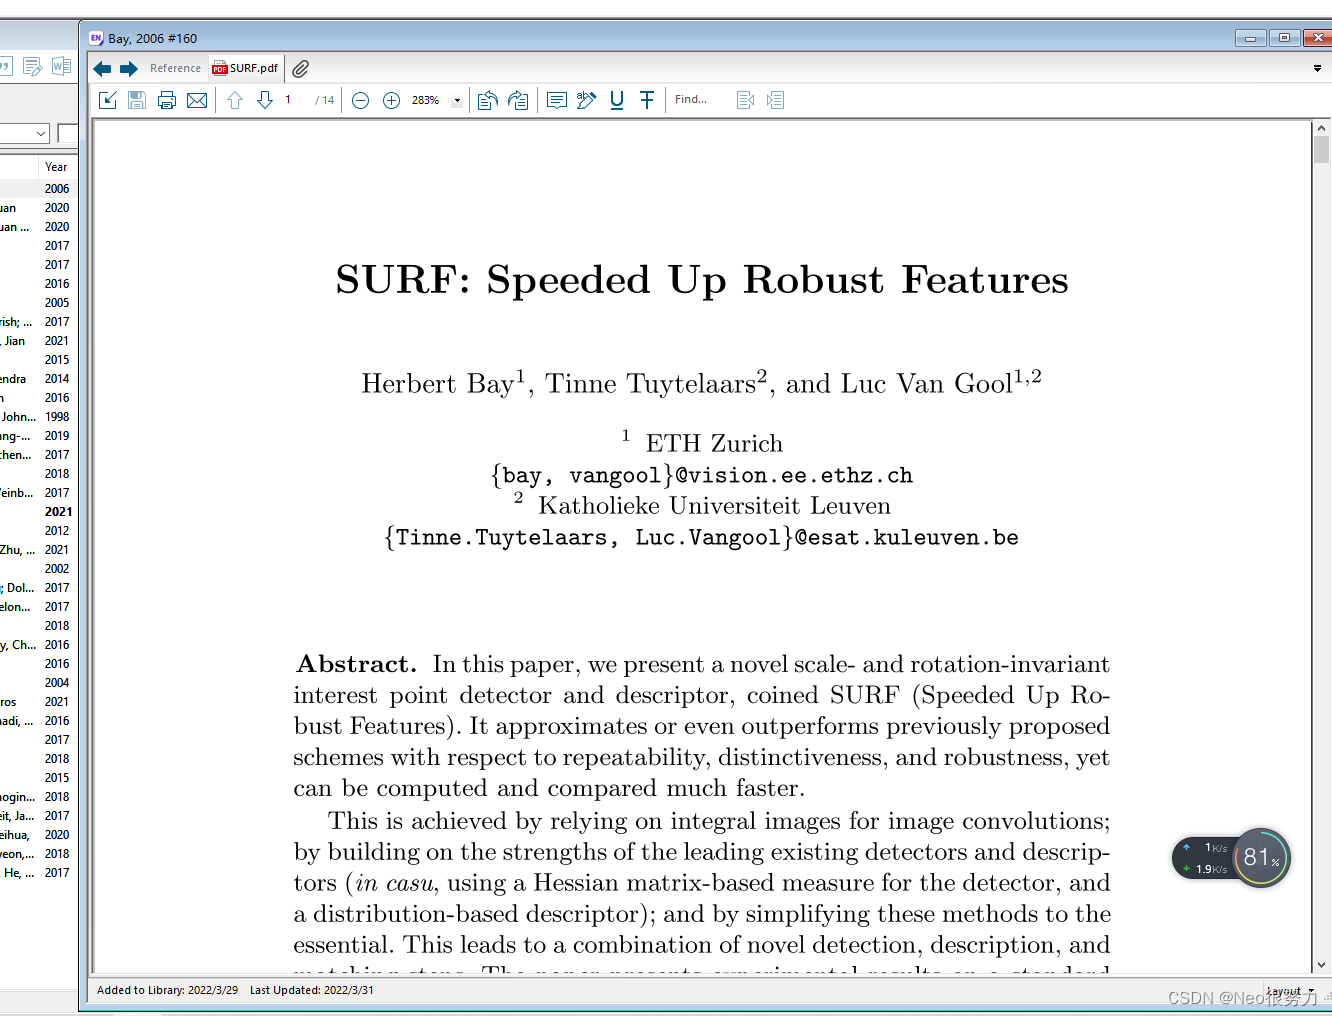Click the Last Updated date text
This screenshot has height=1016, width=1332.
click(x=312, y=991)
